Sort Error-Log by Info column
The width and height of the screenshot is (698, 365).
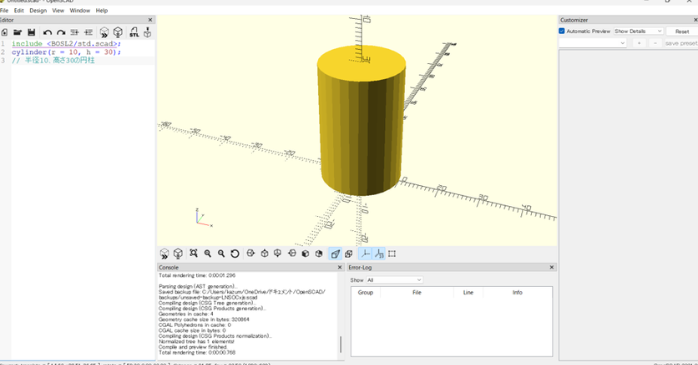517,292
